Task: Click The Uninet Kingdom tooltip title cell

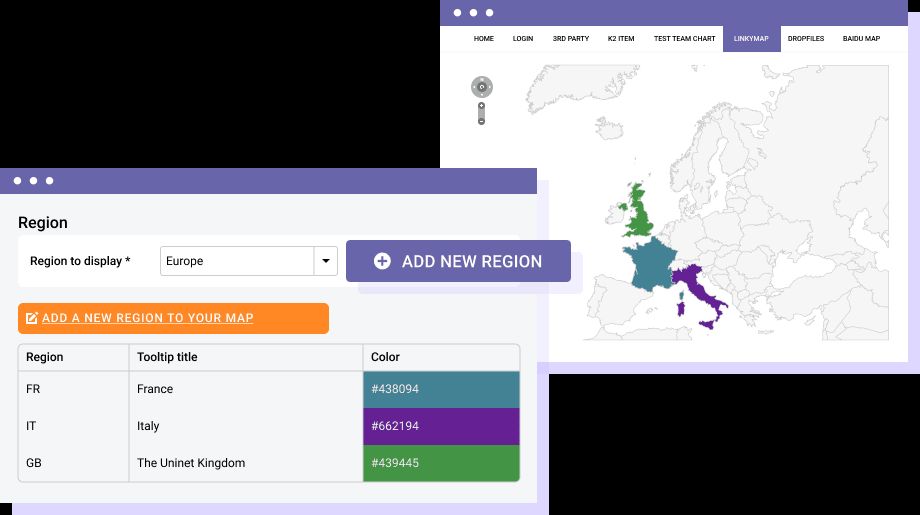Action: (246, 463)
